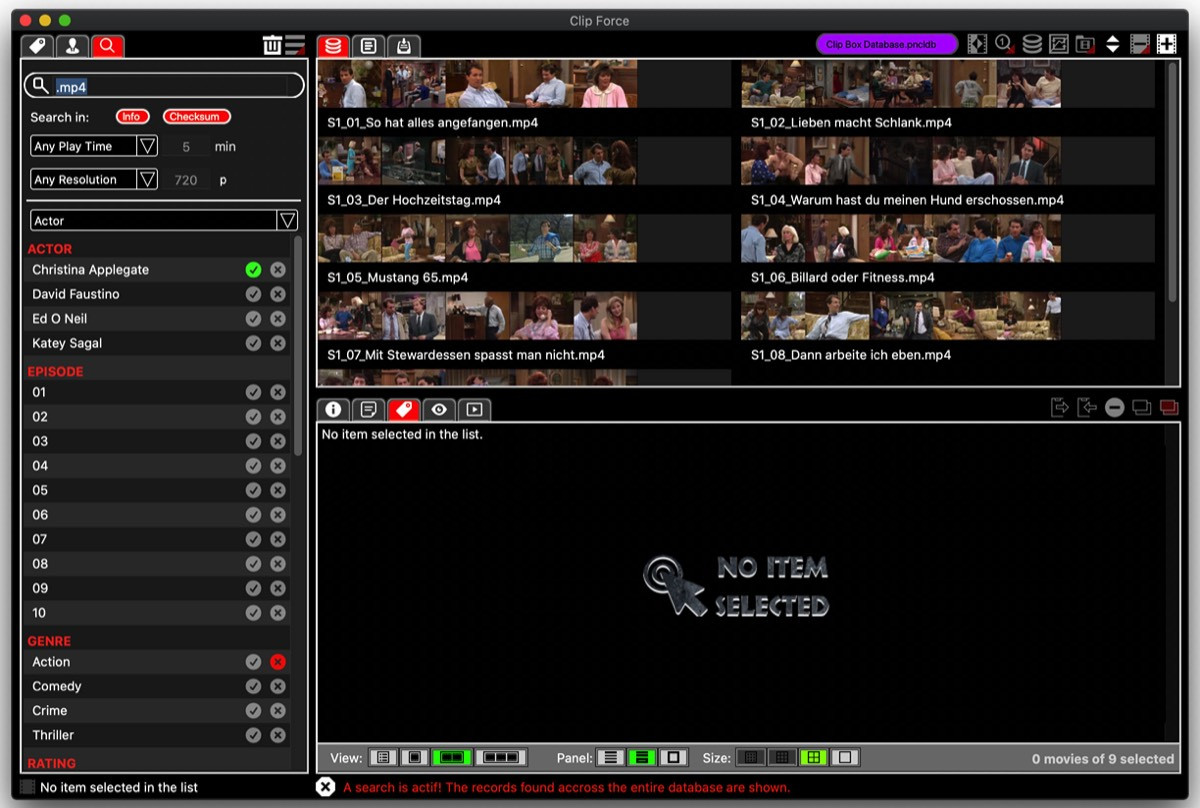Select S1_03_Der Hochzeitstag.mp4 filename

(414, 200)
